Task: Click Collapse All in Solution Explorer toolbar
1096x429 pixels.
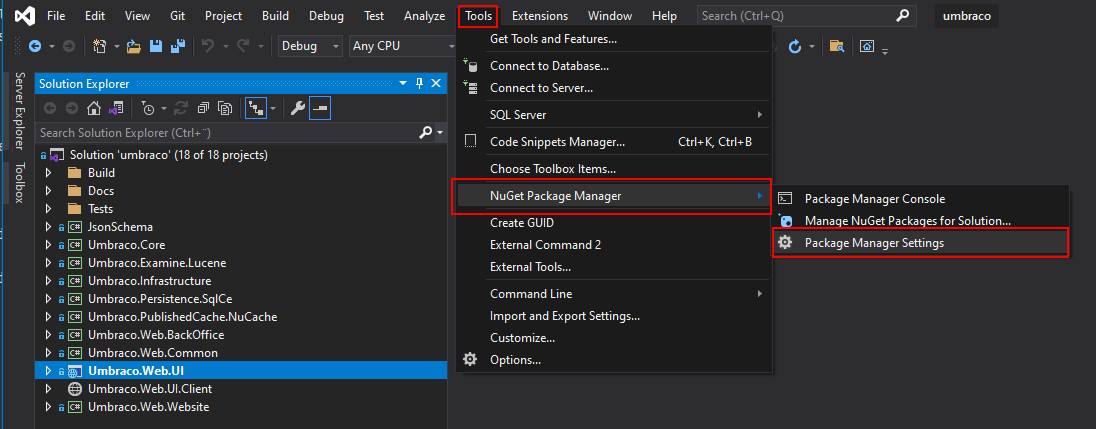Action: click(203, 108)
